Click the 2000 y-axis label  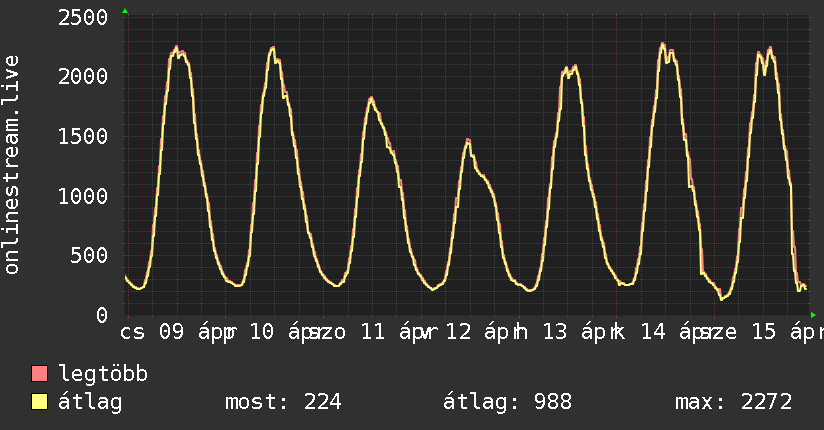[83, 77]
